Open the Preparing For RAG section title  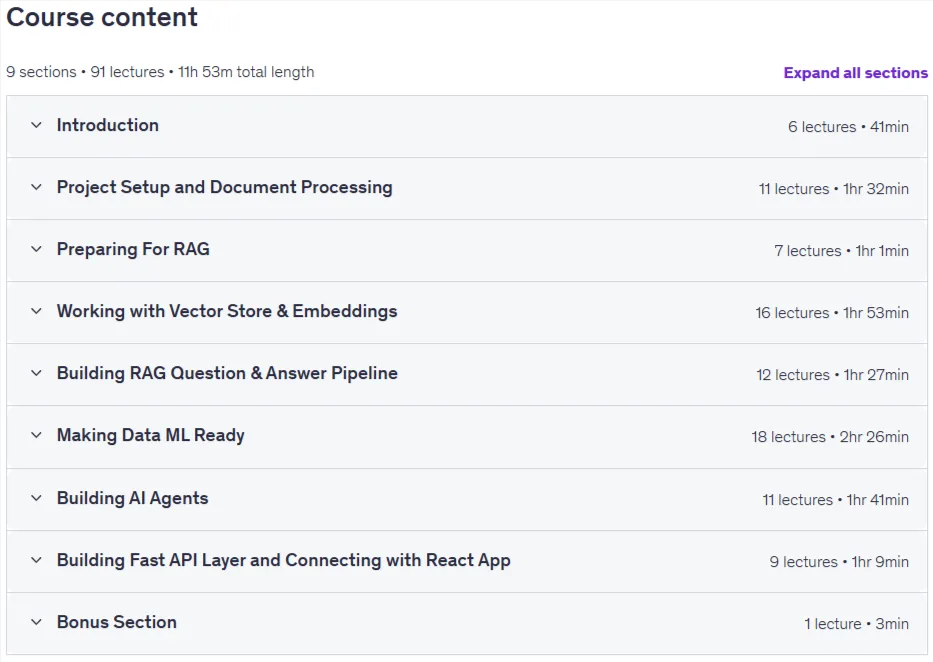(133, 249)
